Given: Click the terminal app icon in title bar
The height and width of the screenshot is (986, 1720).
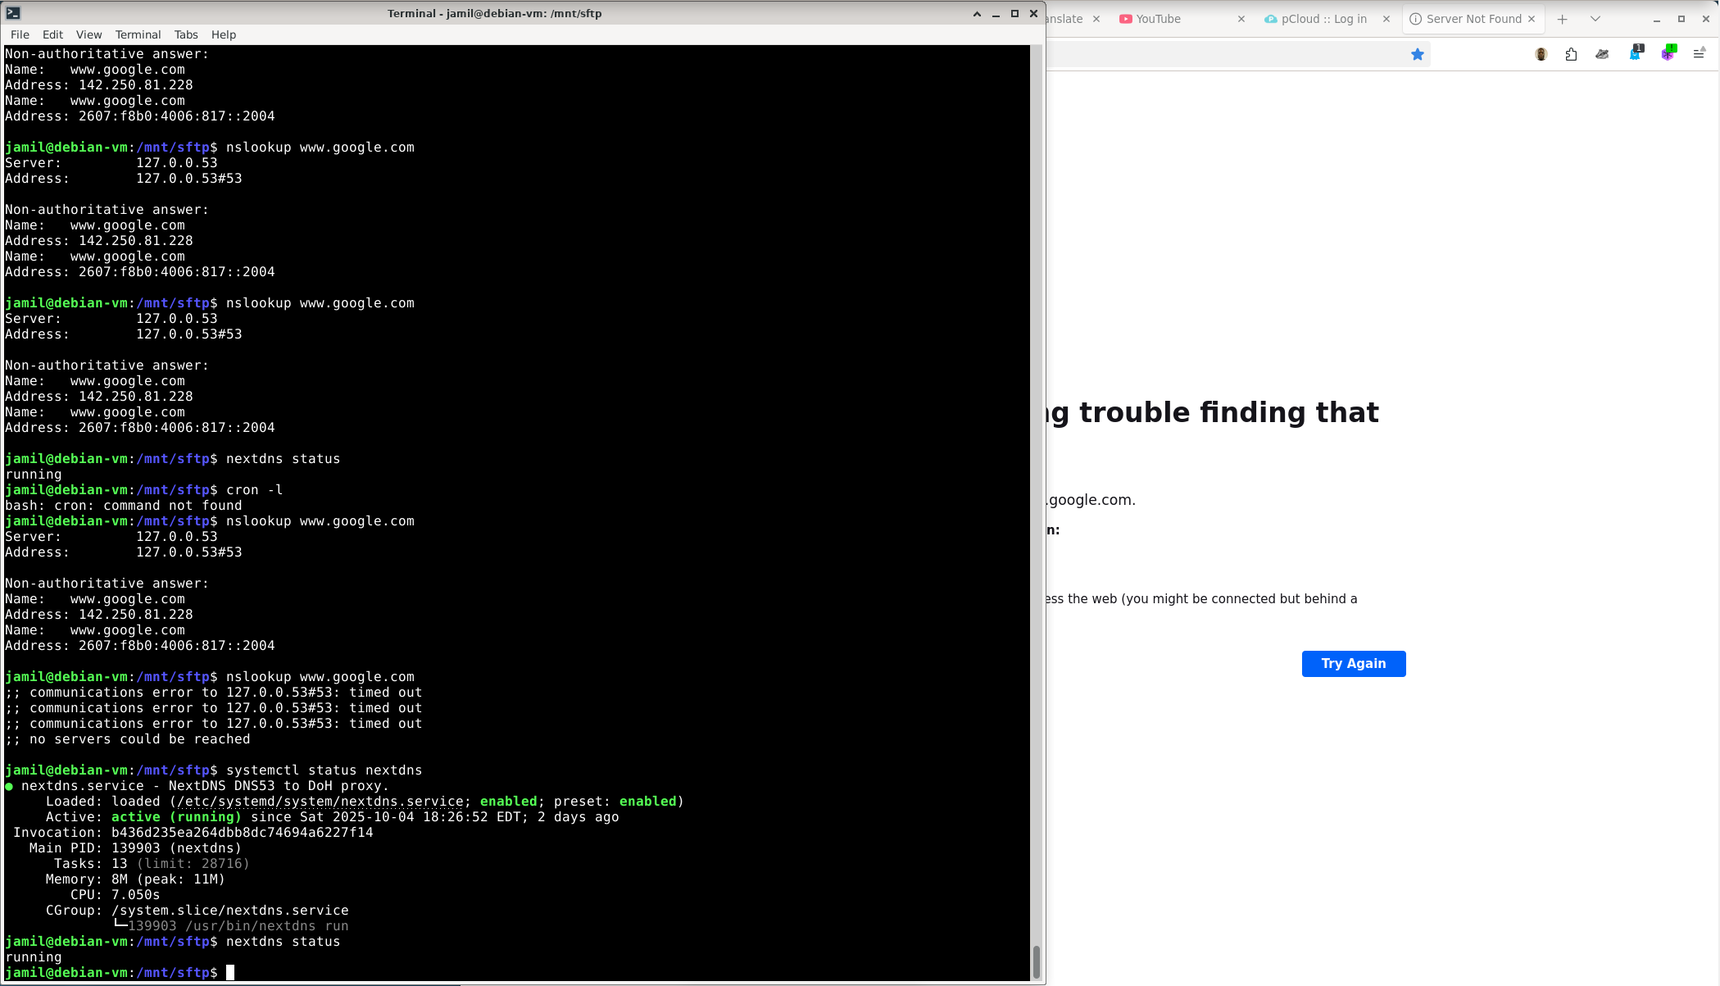Looking at the screenshot, I should click(13, 13).
